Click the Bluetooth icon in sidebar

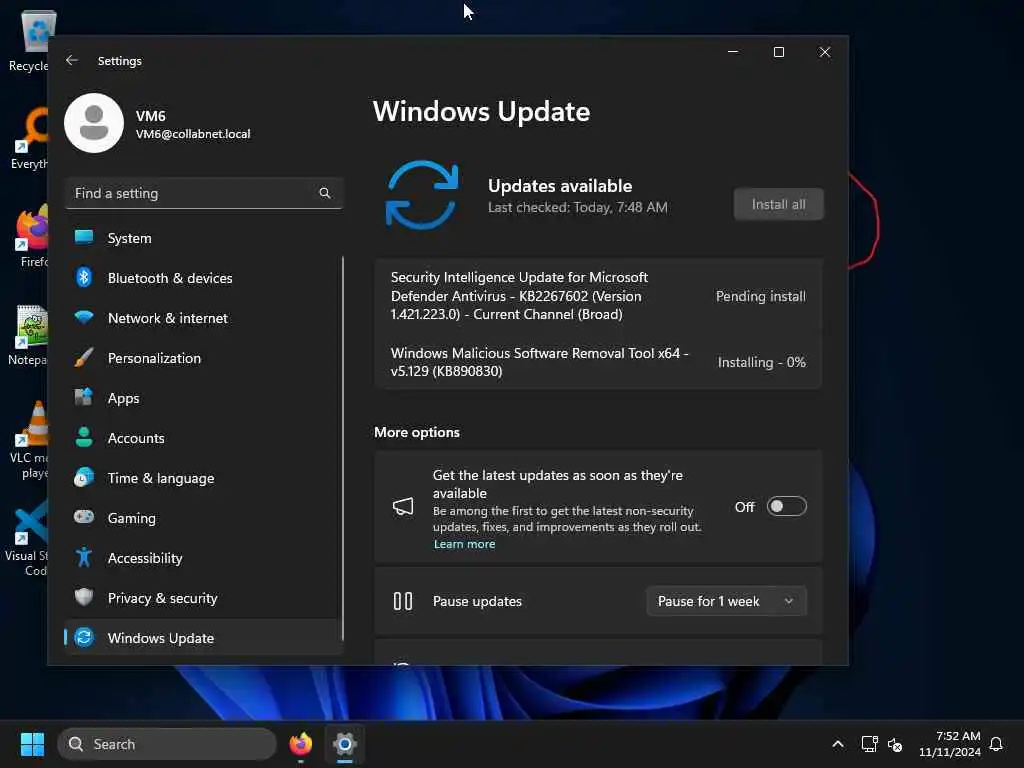[x=84, y=278]
